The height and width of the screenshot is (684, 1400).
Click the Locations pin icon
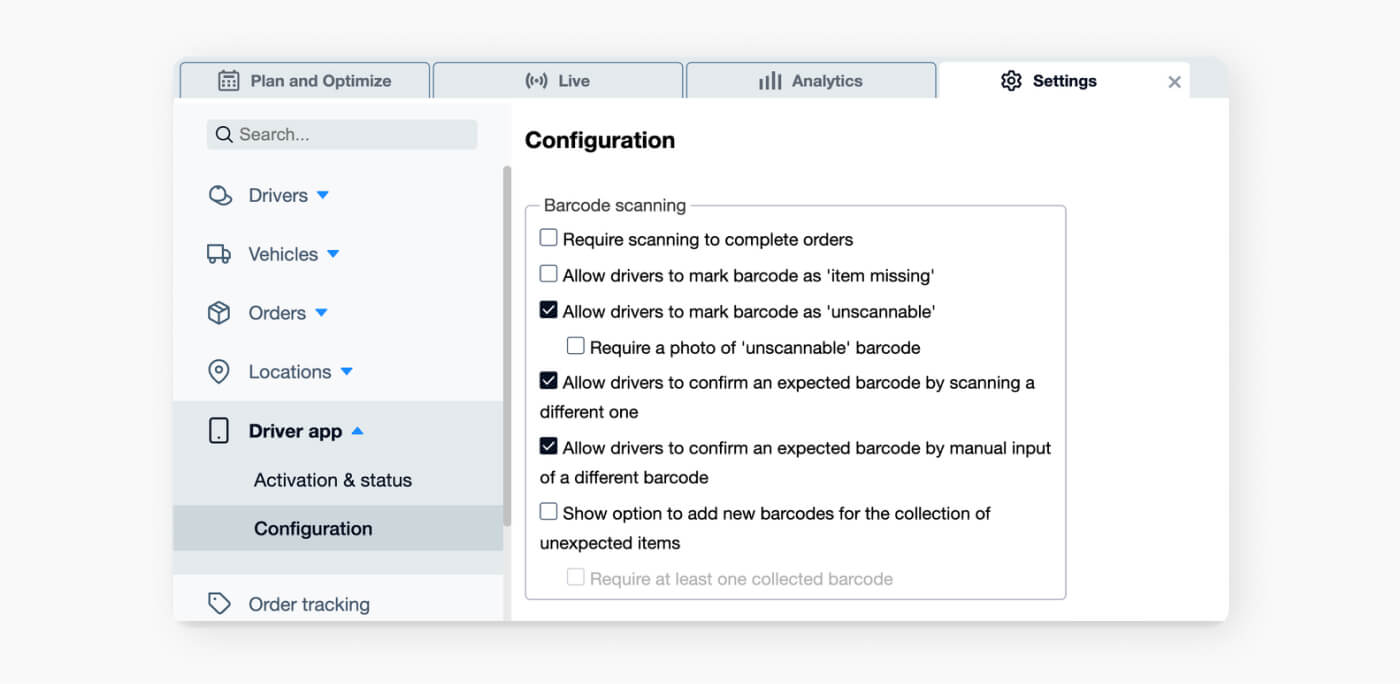click(x=221, y=371)
